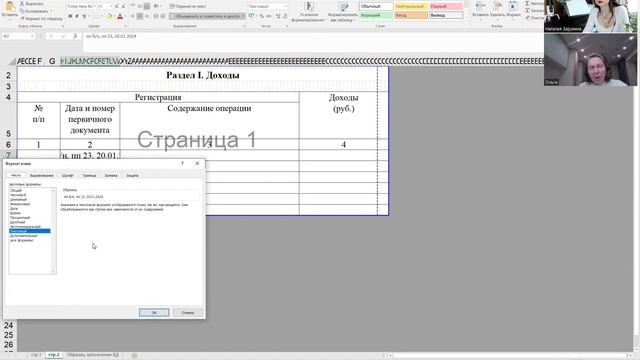Screen dimensions: 640x360
Task: Click the Copy (Копировать) icon
Action: coord(22,11)
